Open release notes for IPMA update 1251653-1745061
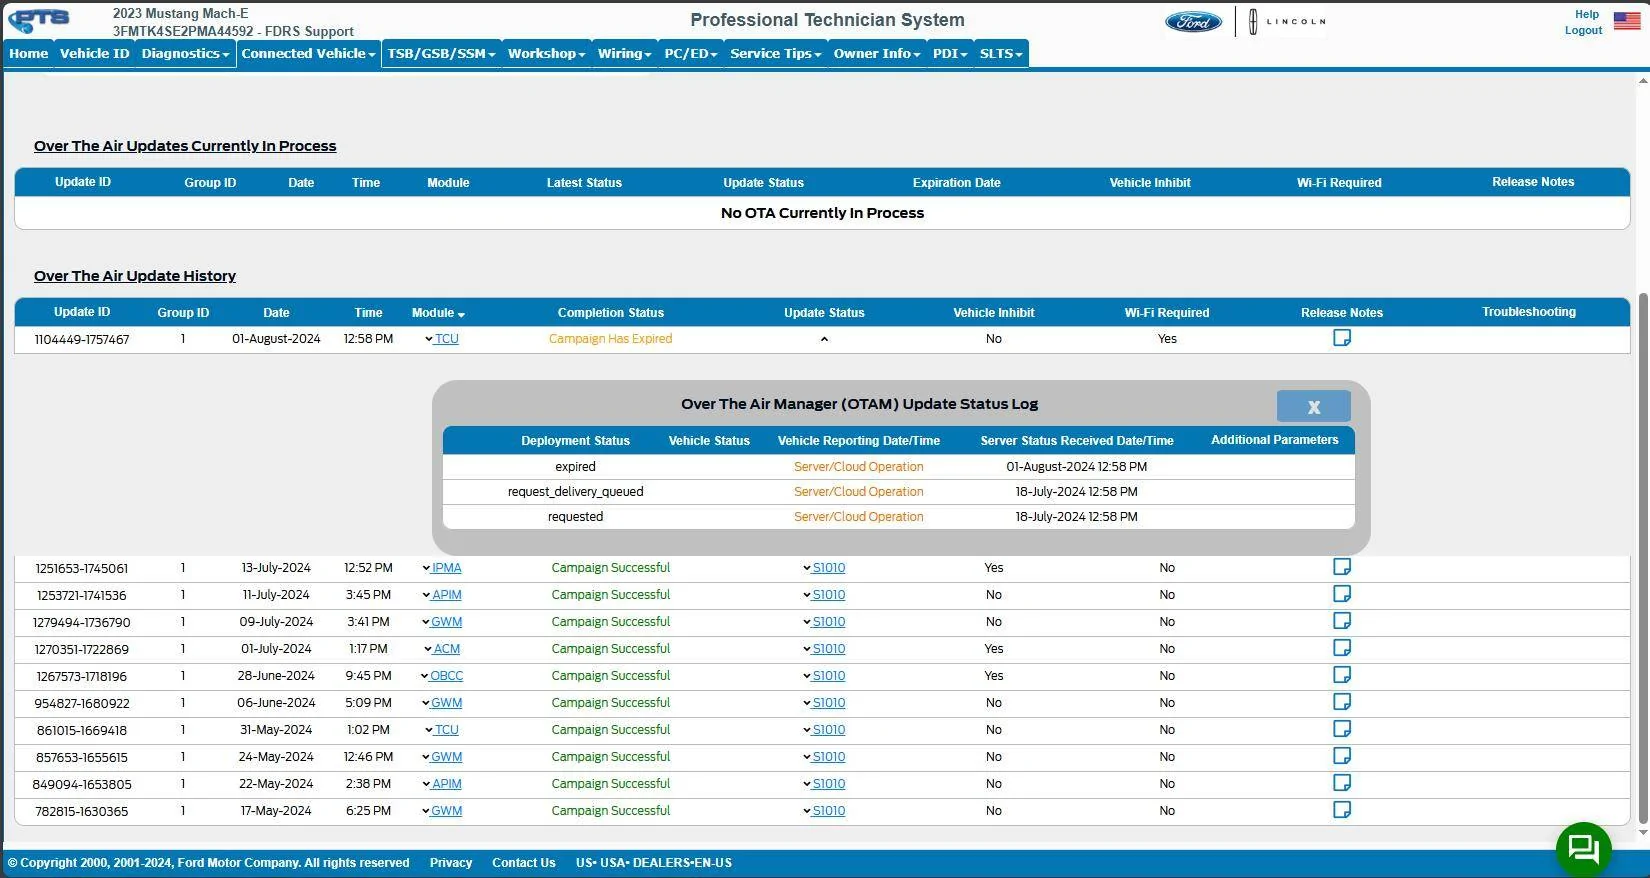 pos(1342,567)
